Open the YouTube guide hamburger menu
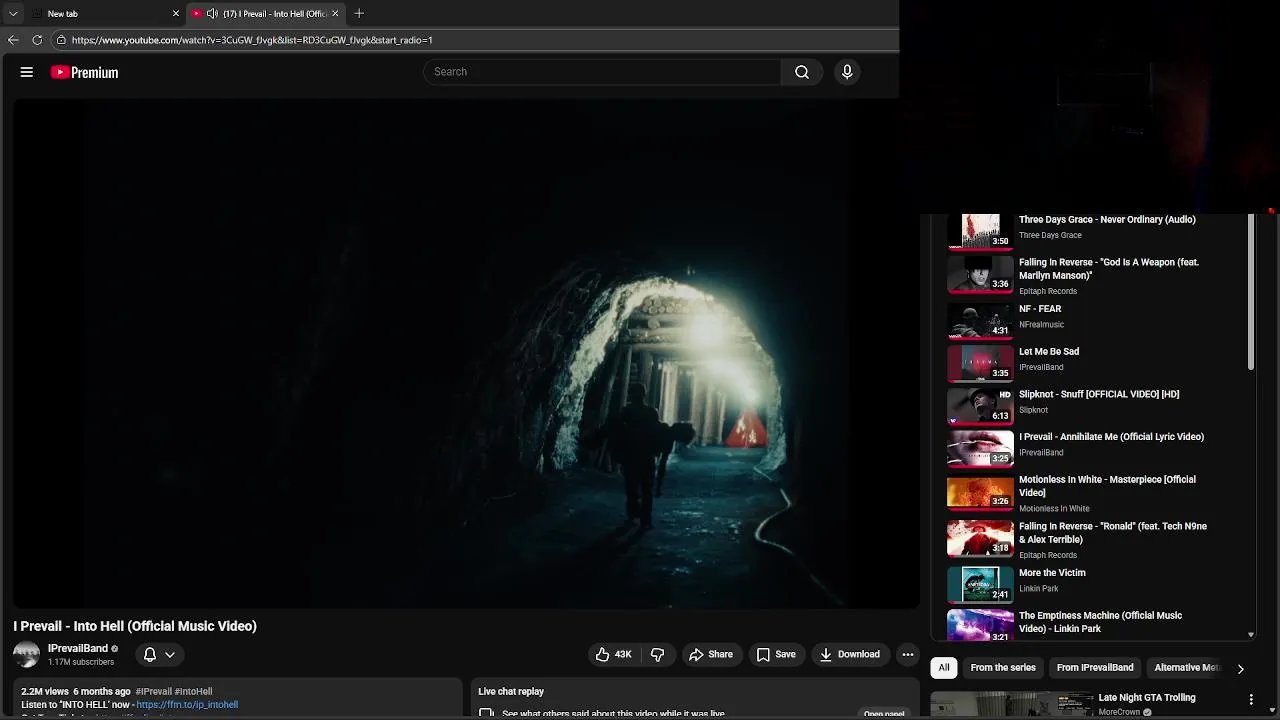1280x720 pixels. 27,72
